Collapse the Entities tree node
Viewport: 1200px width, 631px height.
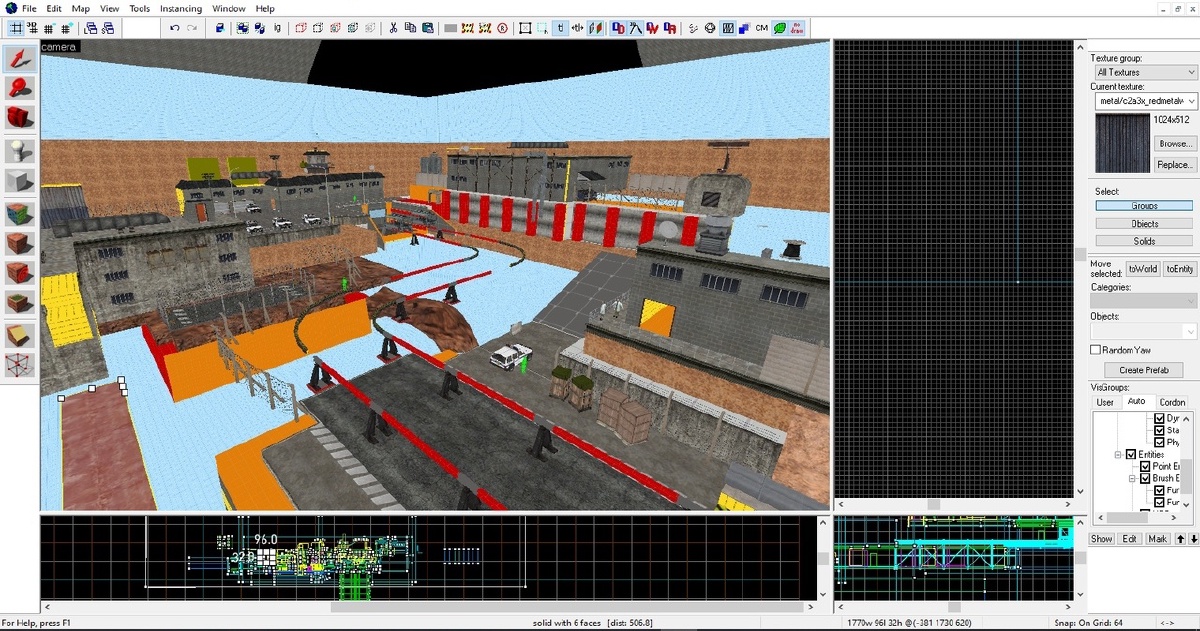pyautogui.click(x=1119, y=455)
